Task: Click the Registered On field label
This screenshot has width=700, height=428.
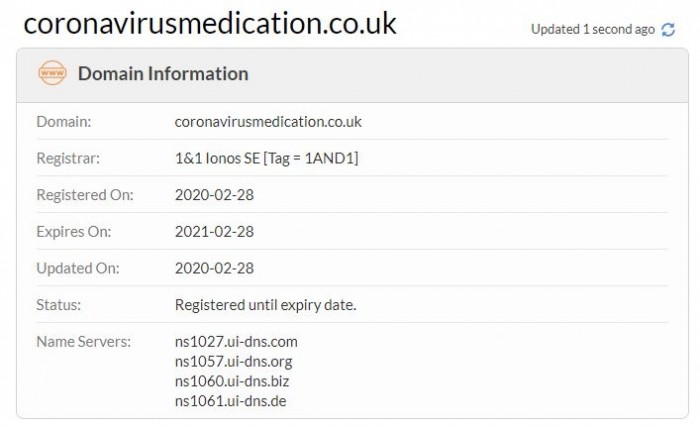Action: [84, 194]
